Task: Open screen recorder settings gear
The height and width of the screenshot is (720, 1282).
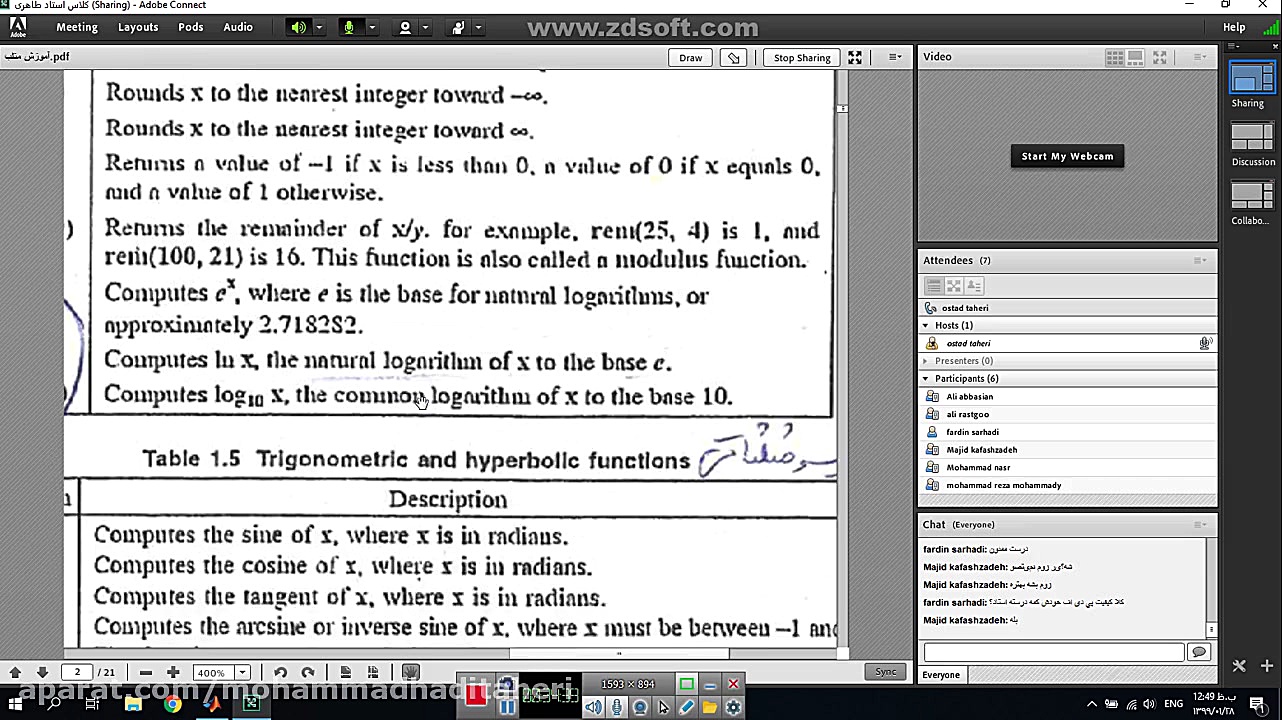Action: coord(733,707)
